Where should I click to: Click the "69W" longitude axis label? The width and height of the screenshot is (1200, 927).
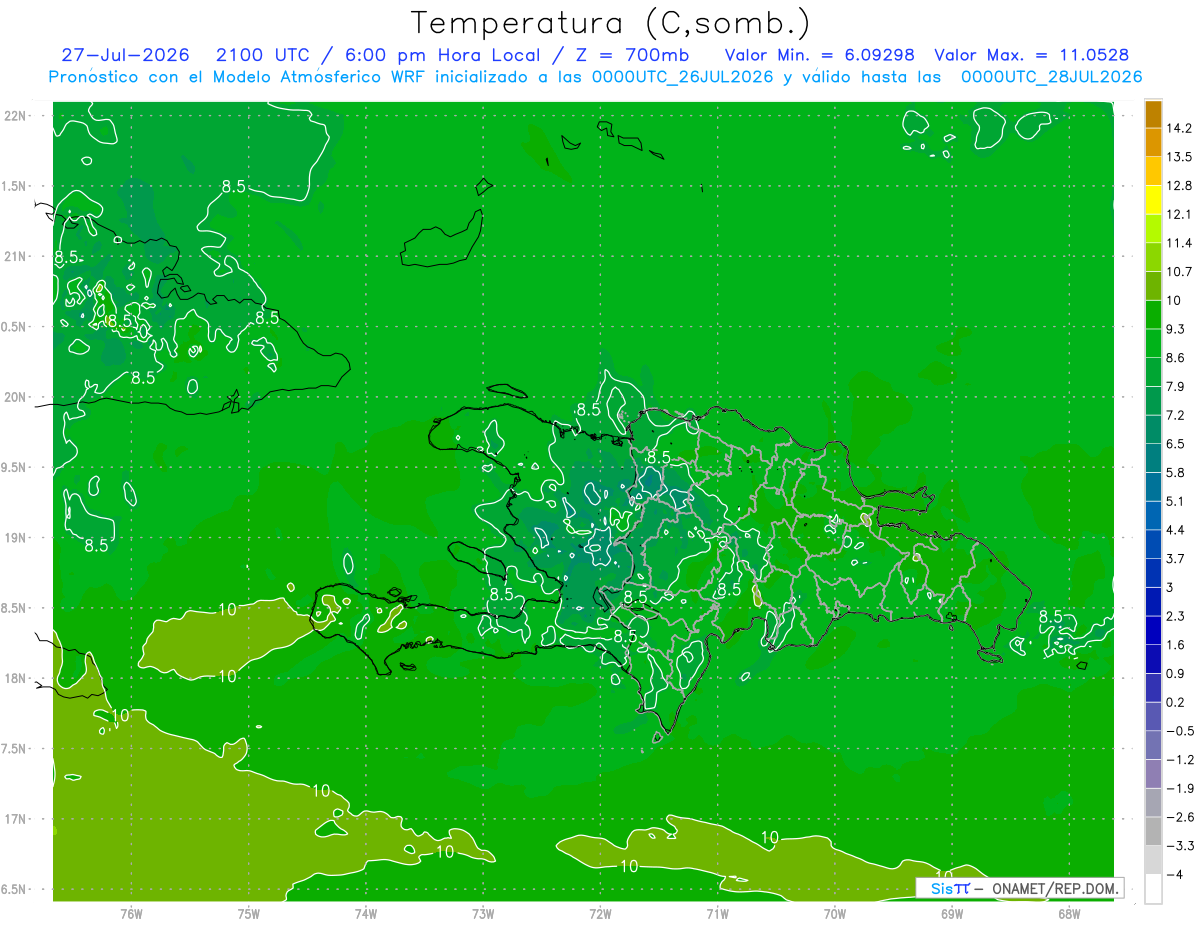951,914
